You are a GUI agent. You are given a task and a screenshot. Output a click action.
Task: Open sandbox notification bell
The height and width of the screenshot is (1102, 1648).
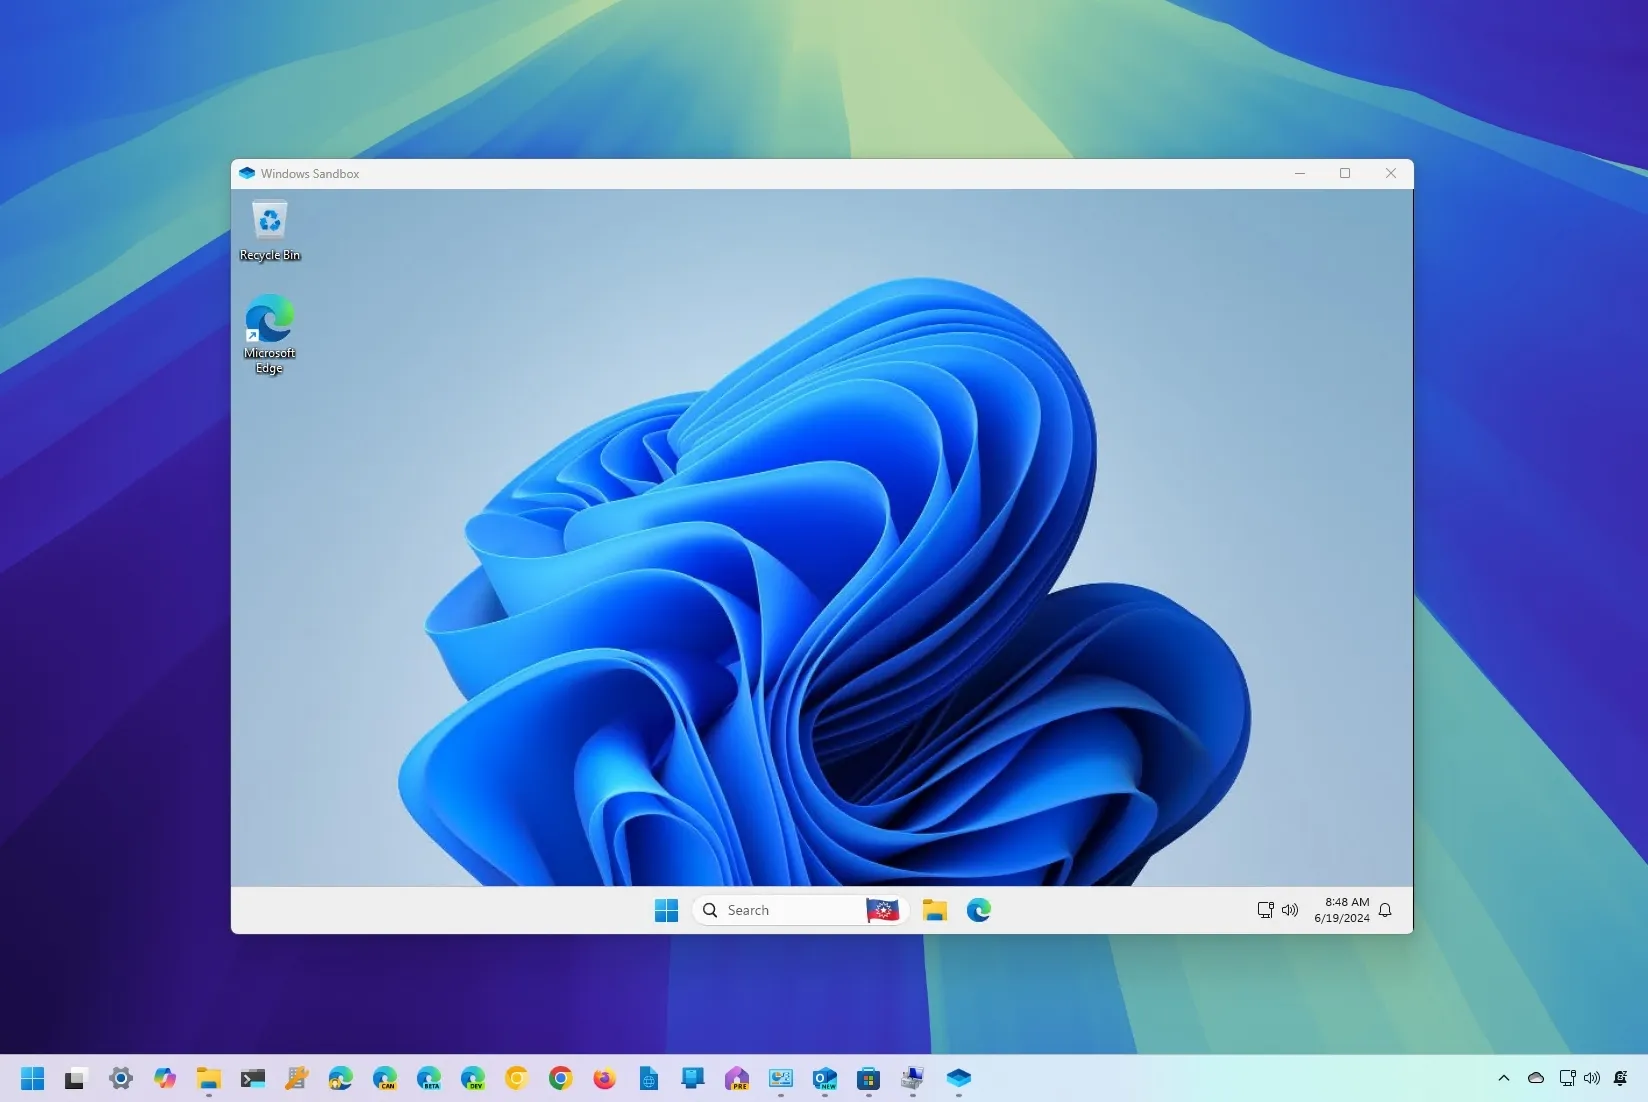coord(1384,911)
